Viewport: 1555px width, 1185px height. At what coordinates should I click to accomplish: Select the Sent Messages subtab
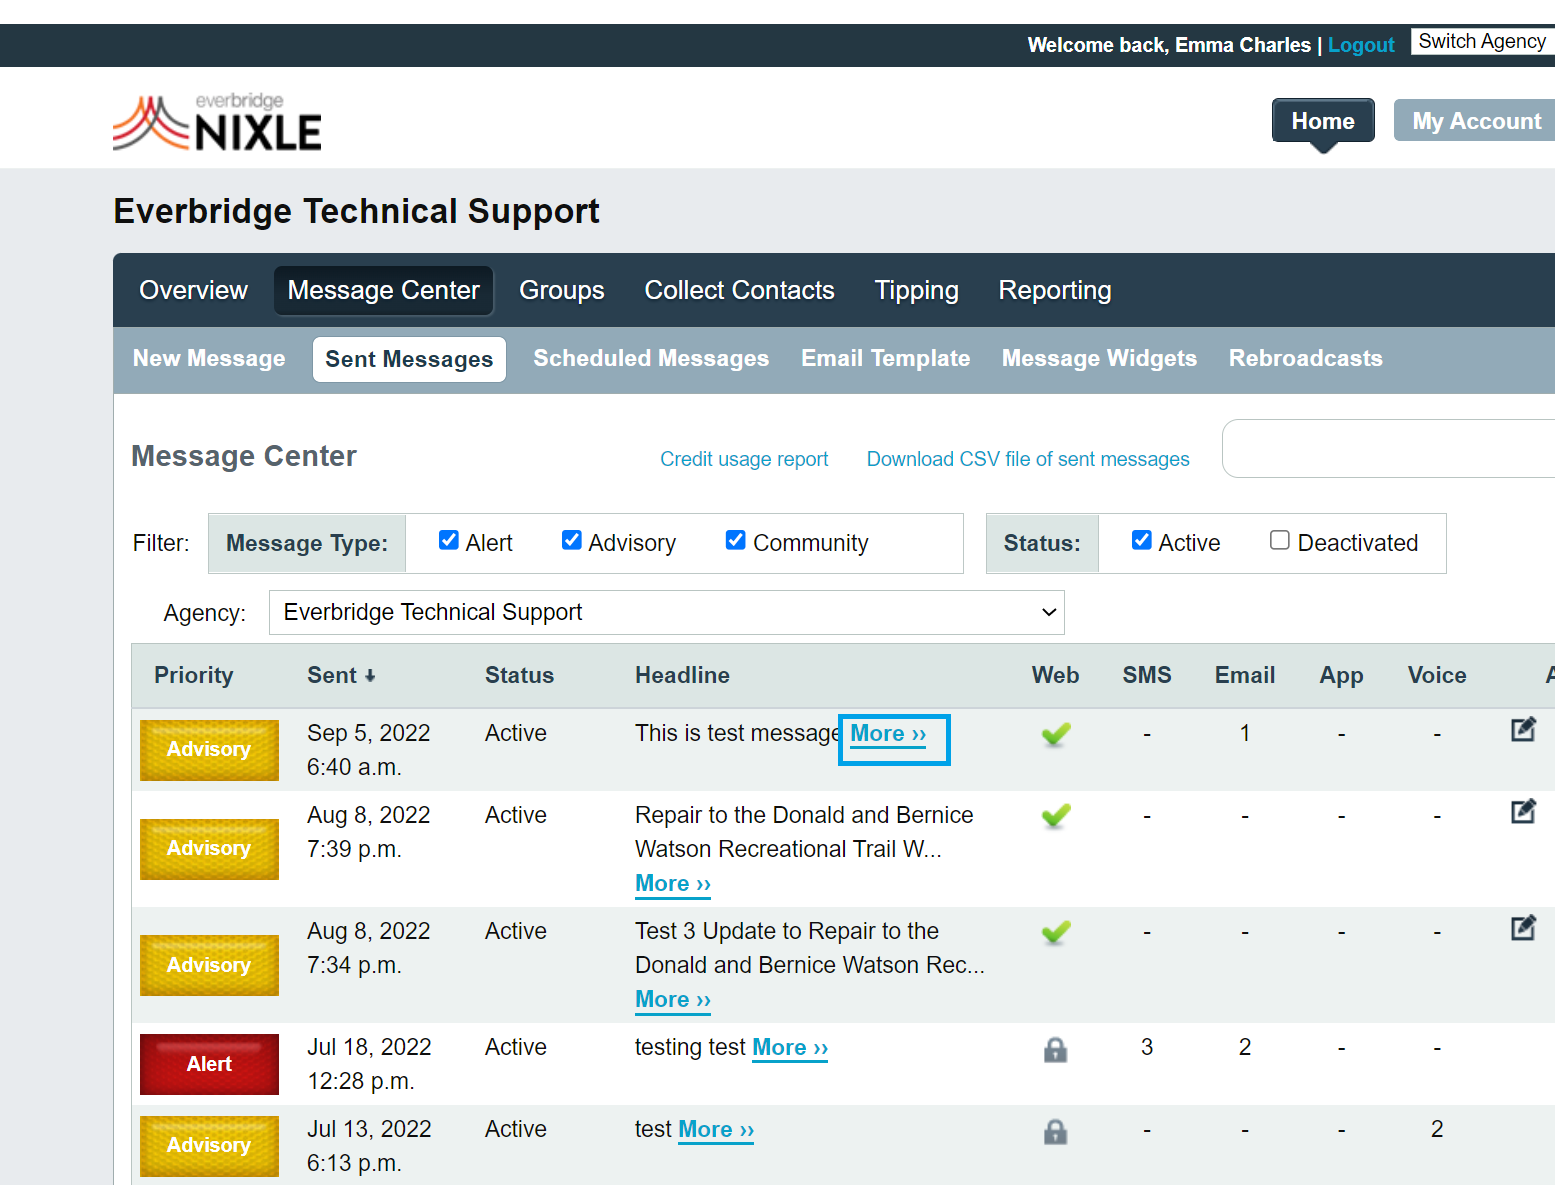click(409, 359)
